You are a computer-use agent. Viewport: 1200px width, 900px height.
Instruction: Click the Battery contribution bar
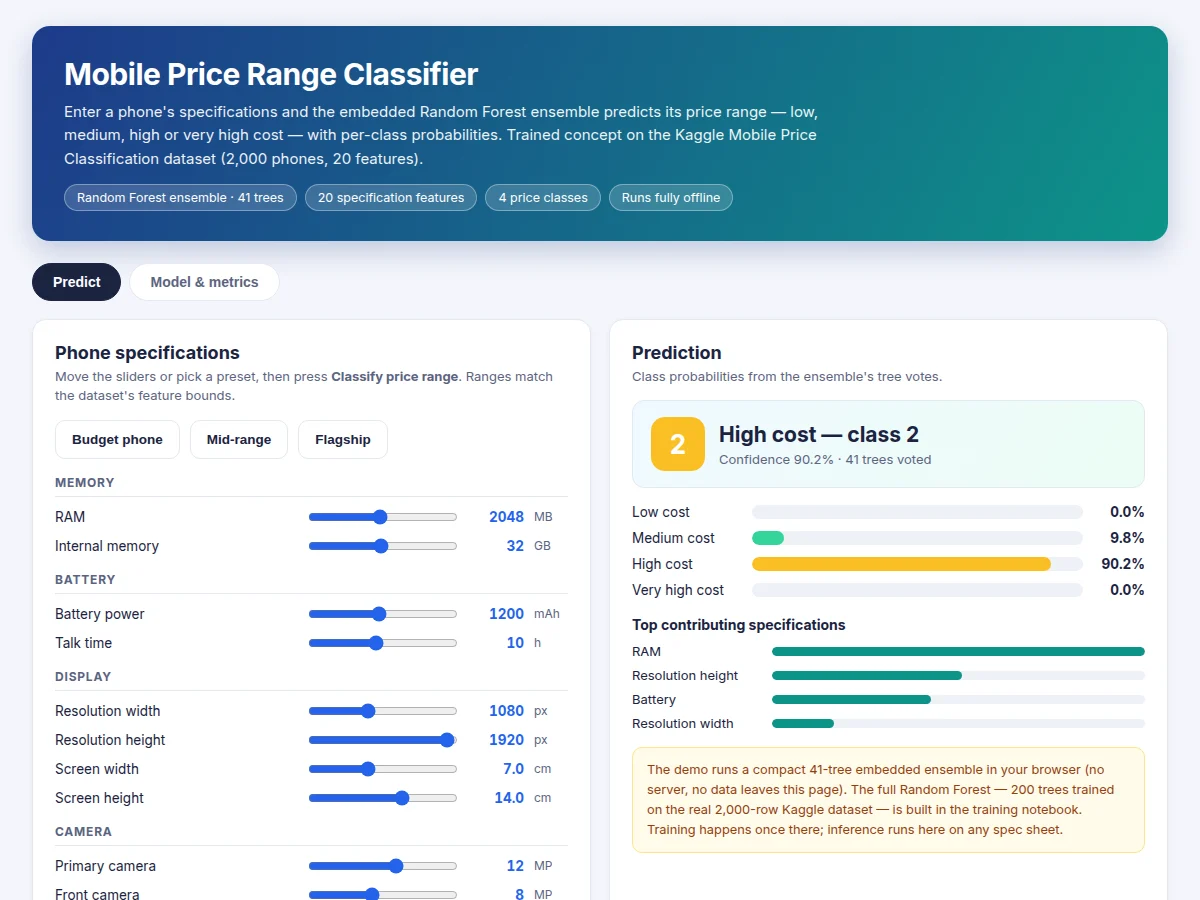958,700
